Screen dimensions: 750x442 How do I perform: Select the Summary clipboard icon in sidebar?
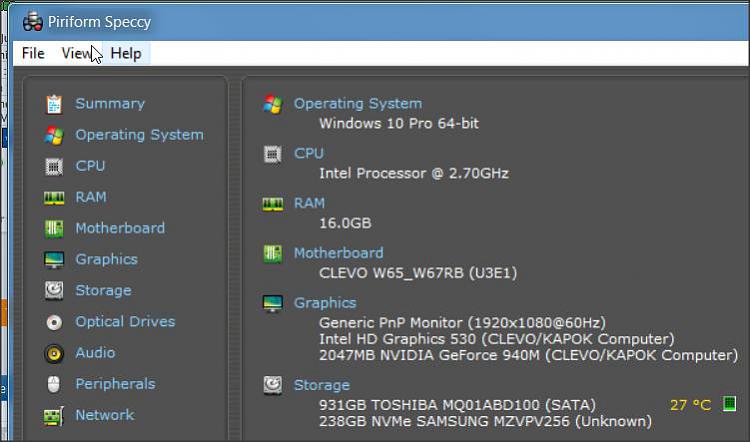click(54, 104)
